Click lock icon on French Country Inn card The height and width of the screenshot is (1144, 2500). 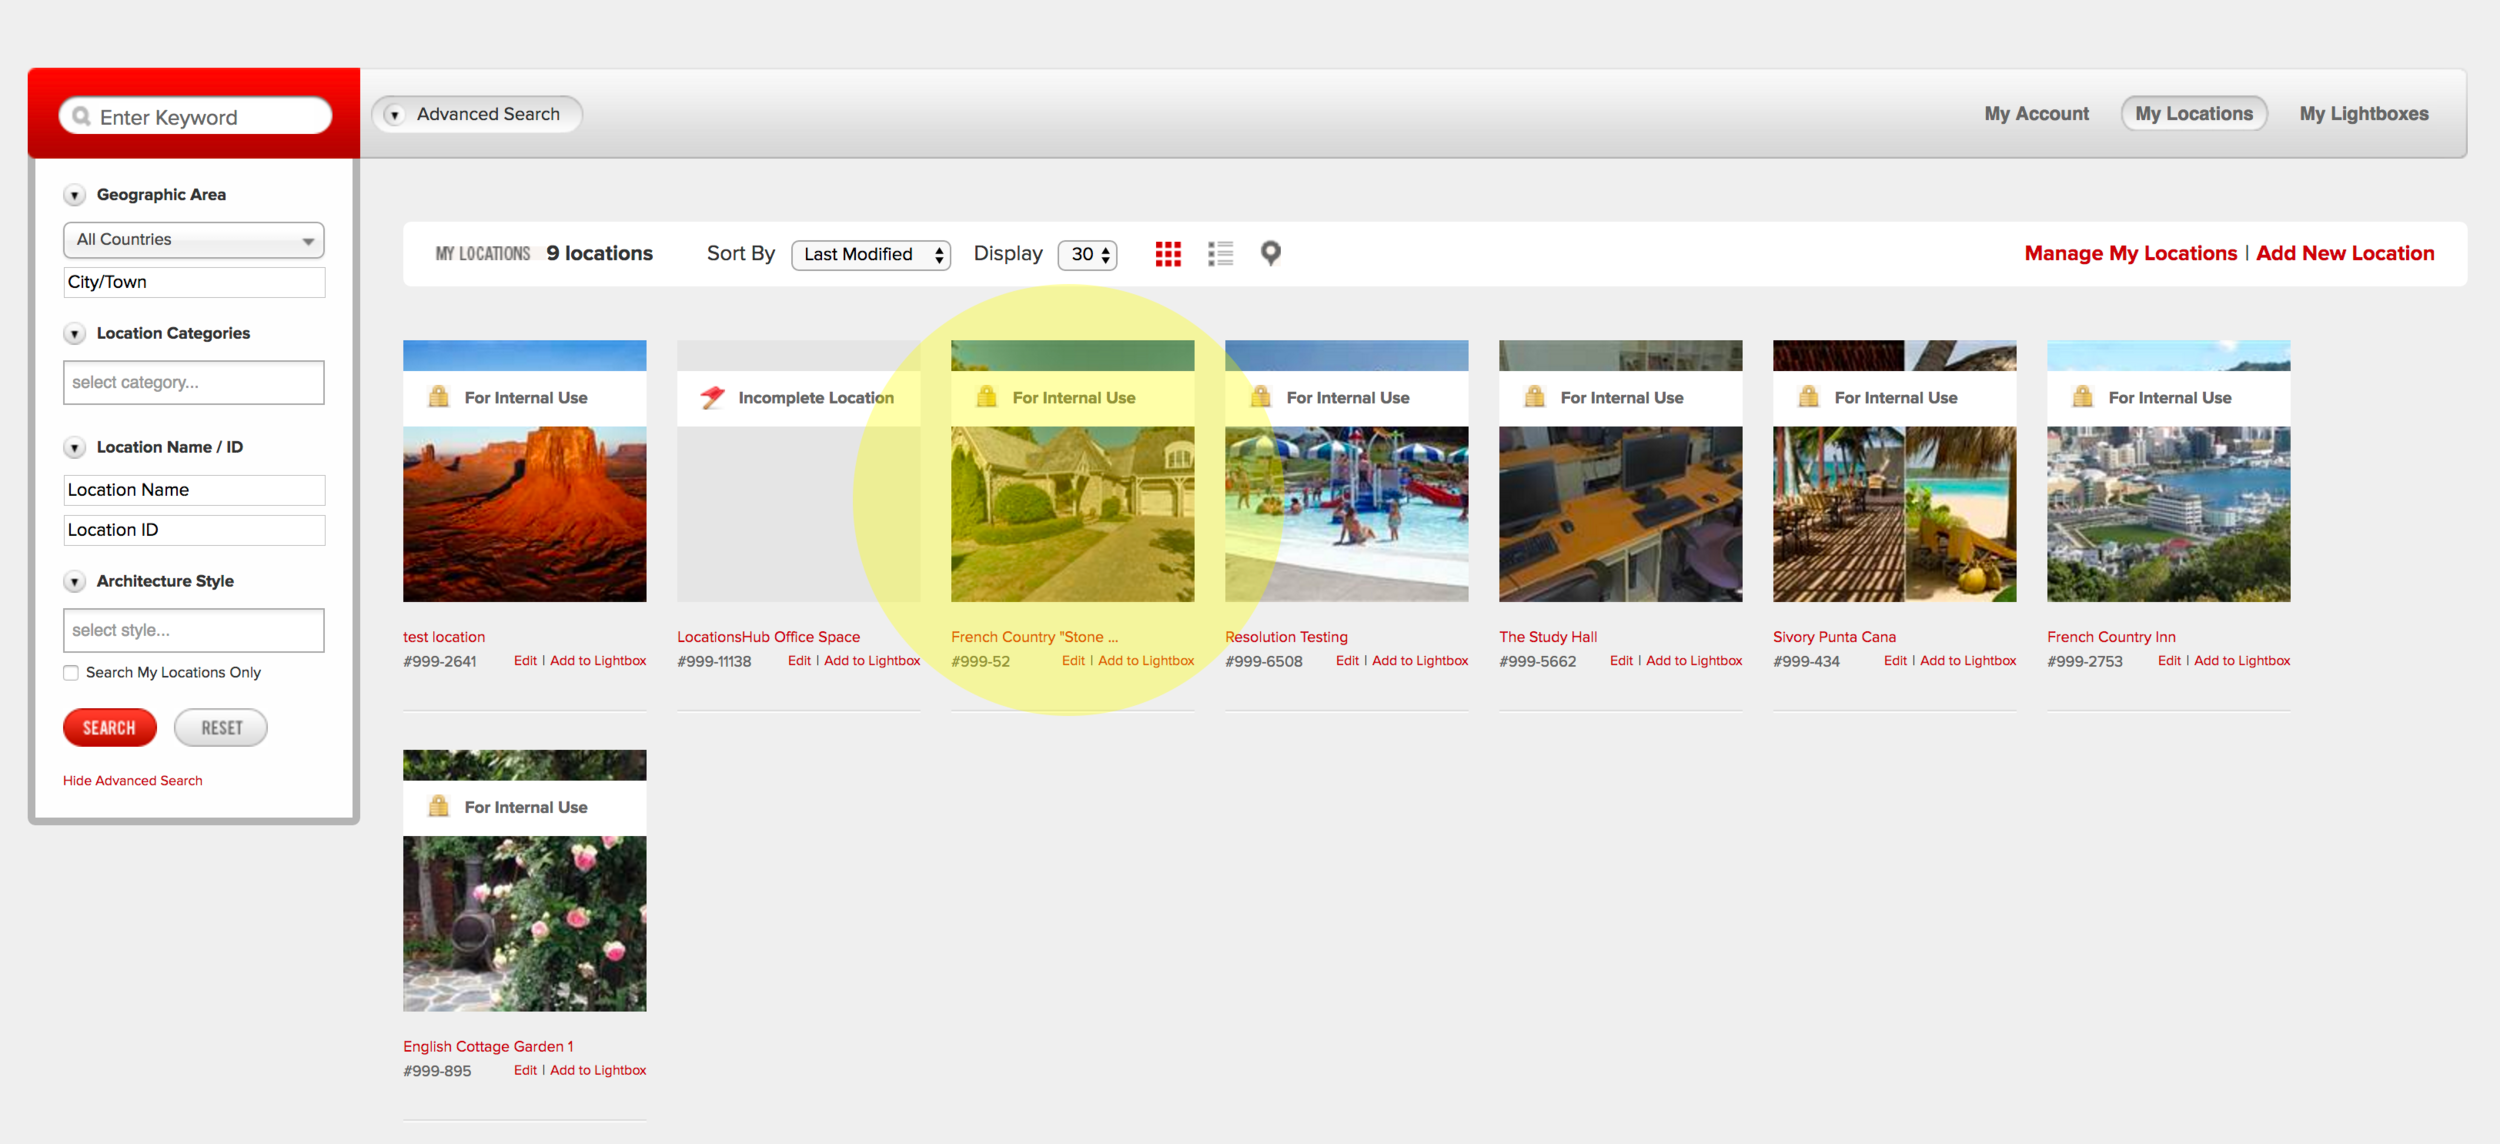pos(2082,397)
